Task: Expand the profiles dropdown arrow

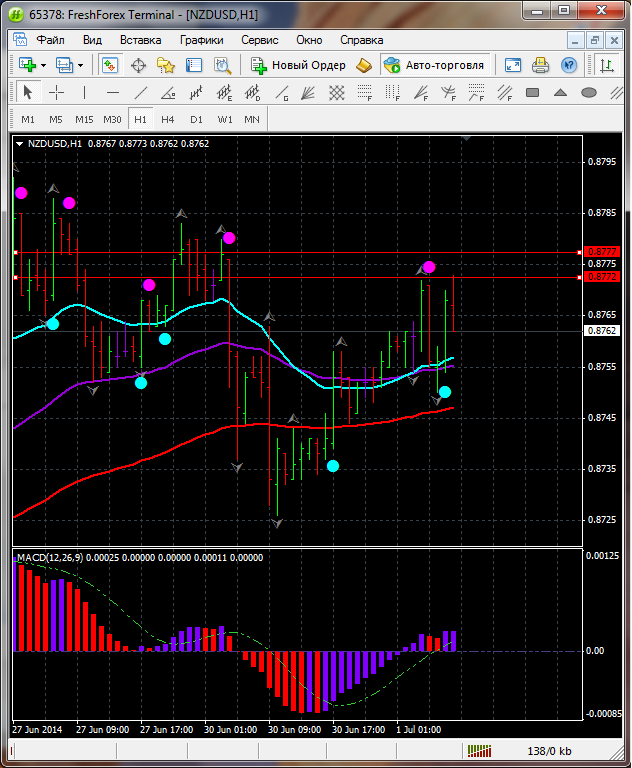Action: pos(81,65)
